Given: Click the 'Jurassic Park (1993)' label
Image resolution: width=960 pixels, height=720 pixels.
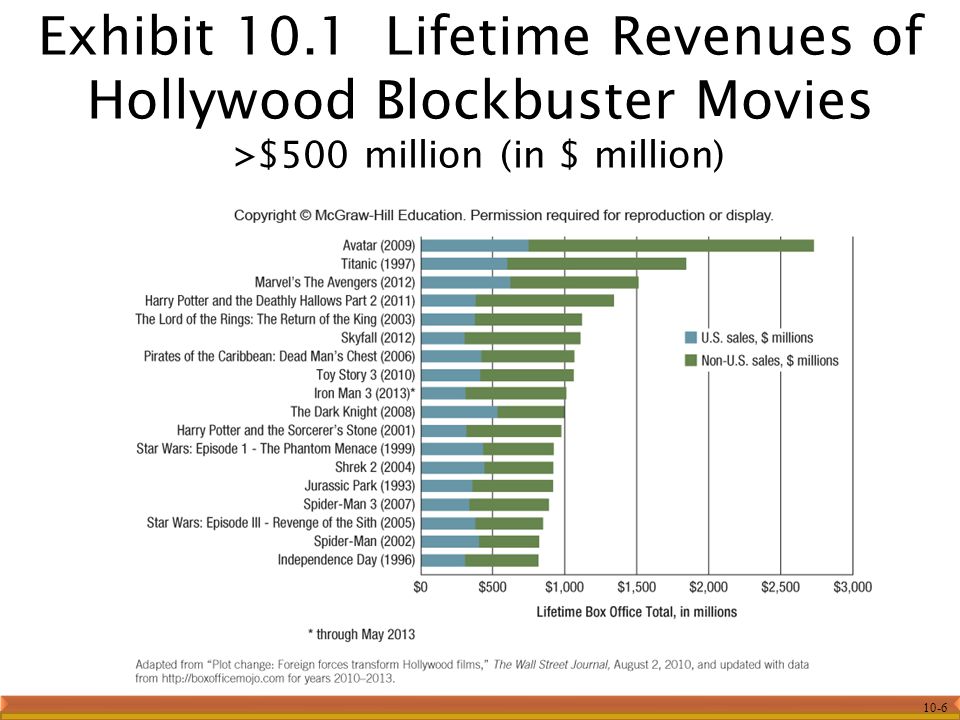Looking at the screenshot, I should [x=360, y=486].
